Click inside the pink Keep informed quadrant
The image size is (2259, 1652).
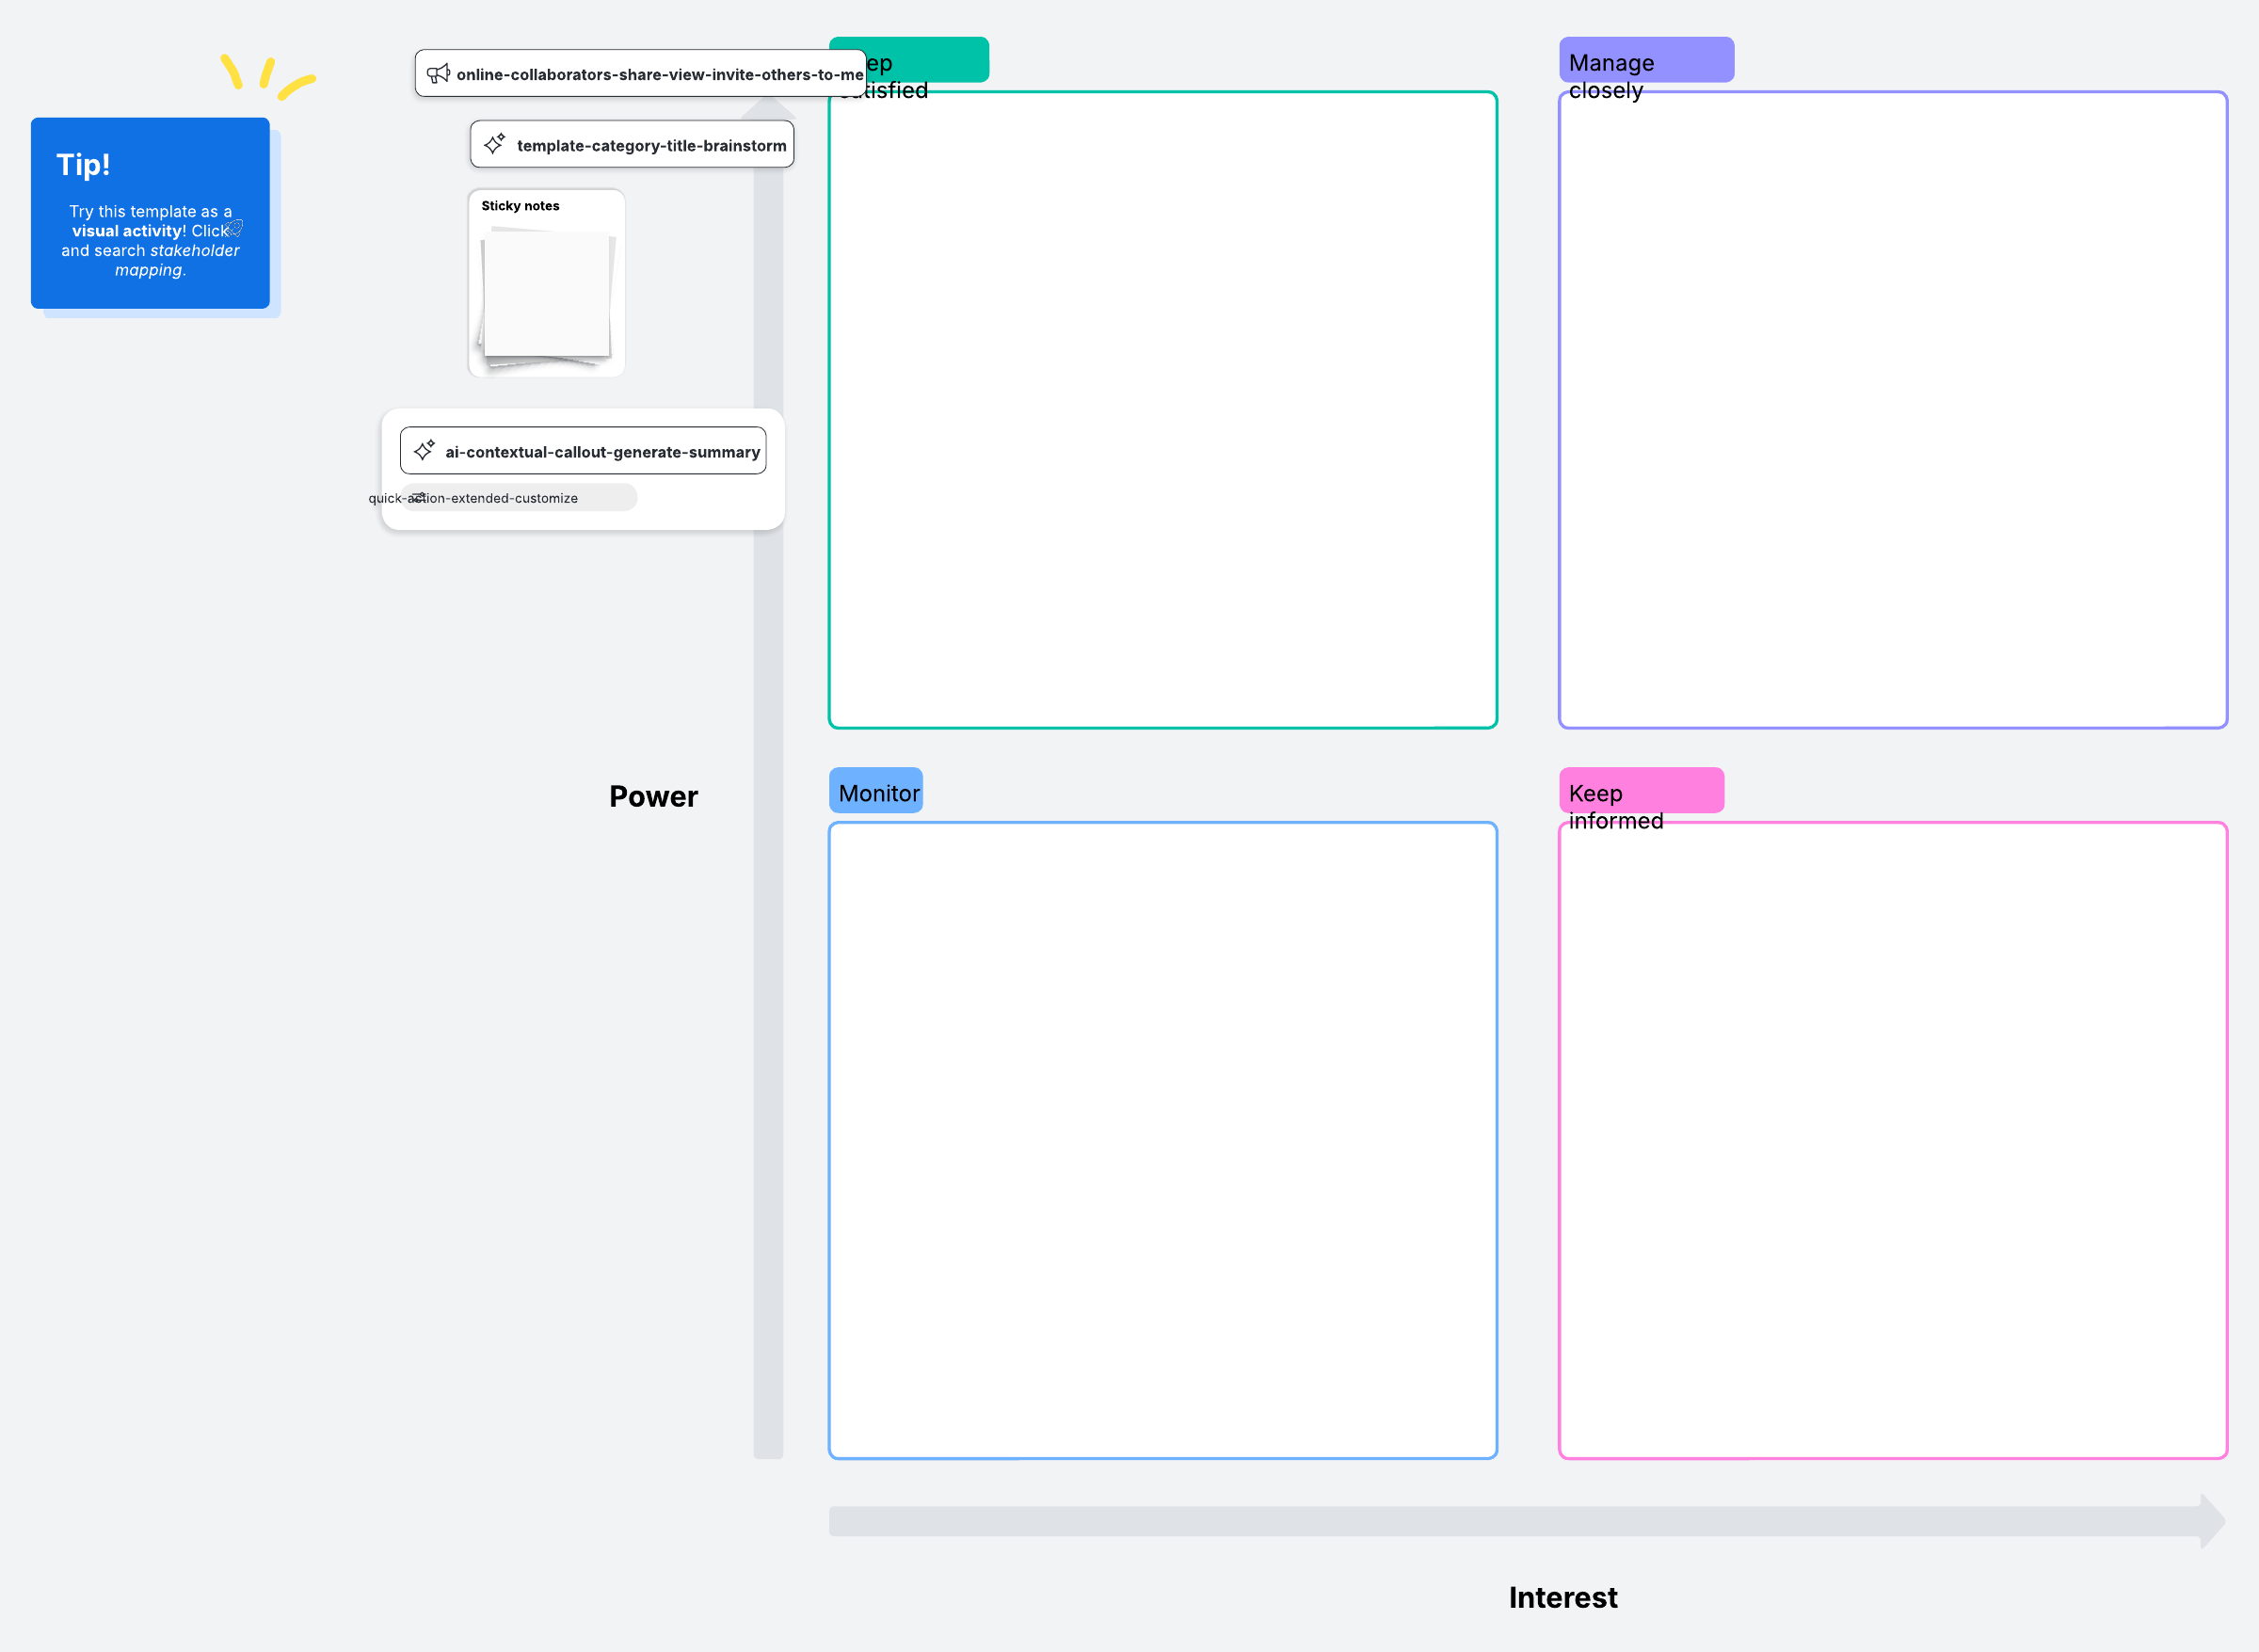(1892, 1140)
